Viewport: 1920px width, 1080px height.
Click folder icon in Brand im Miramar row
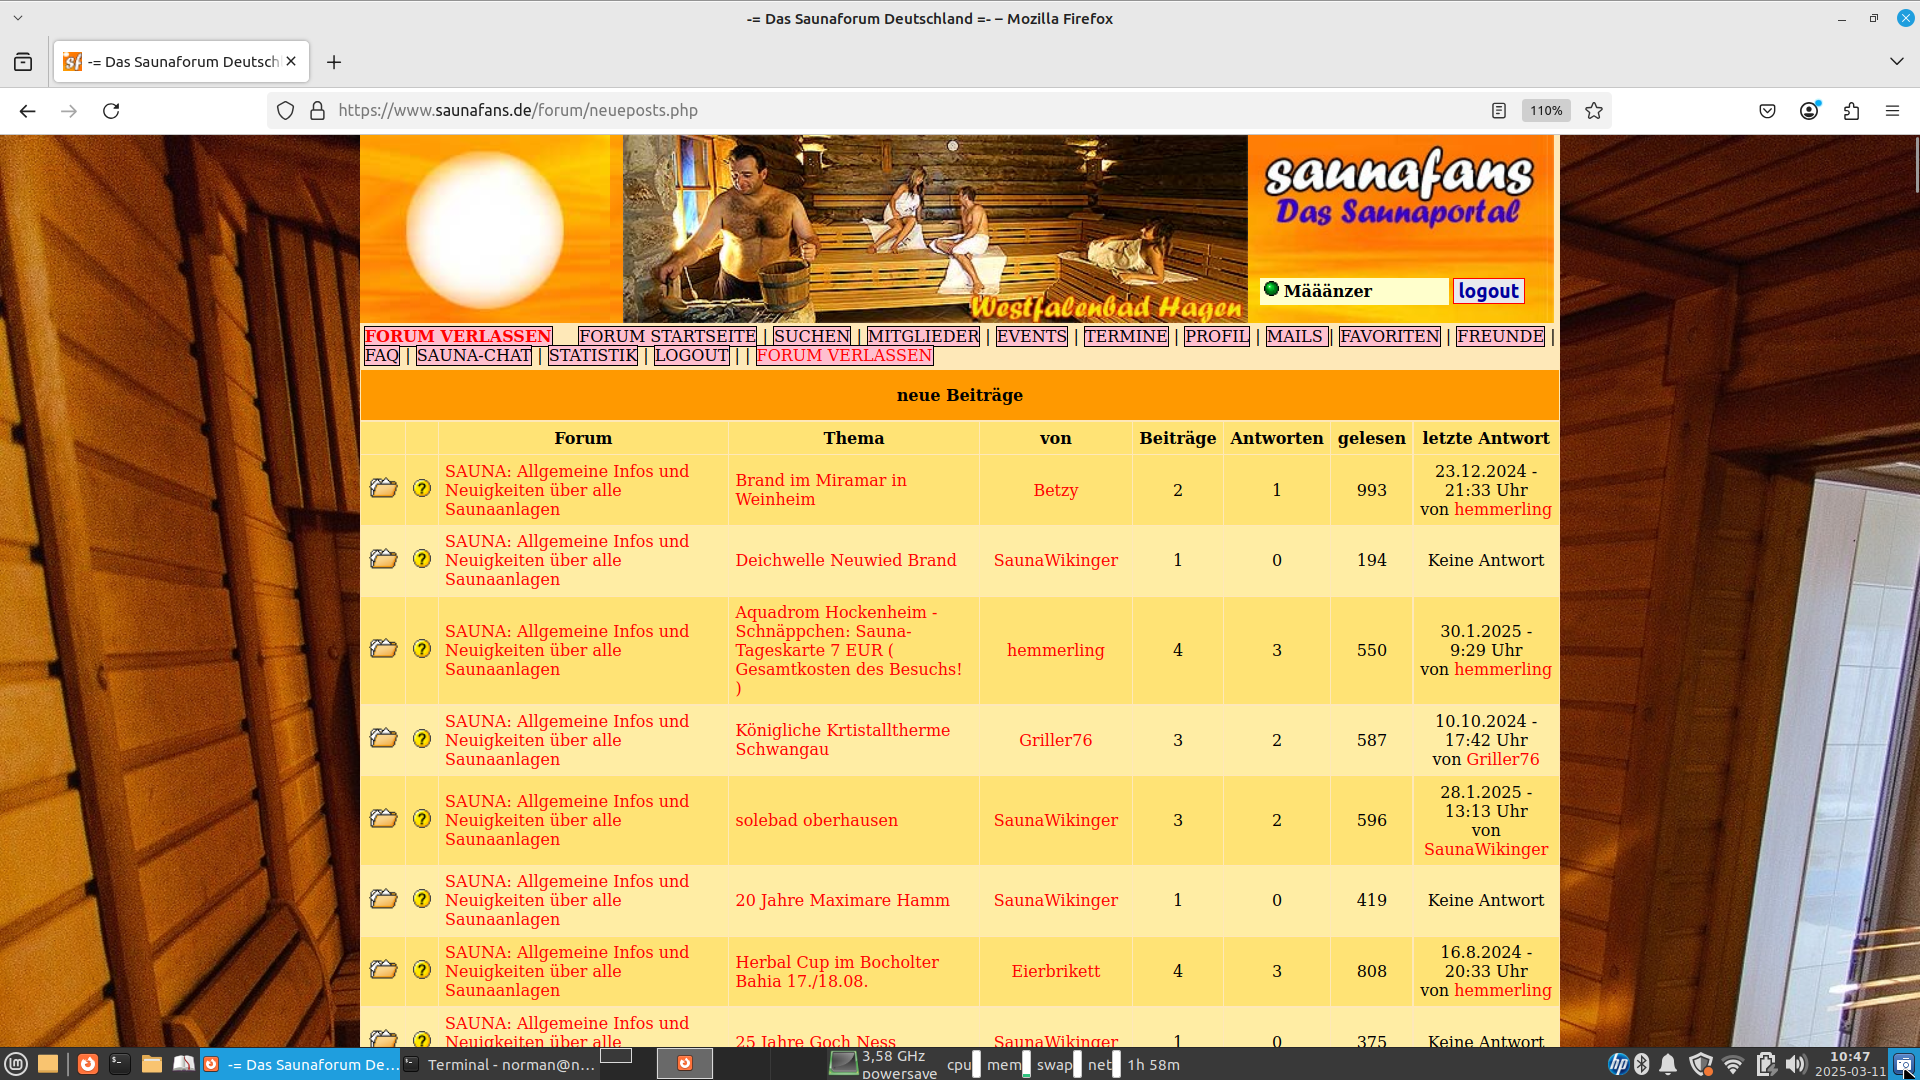[x=383, y=488]
